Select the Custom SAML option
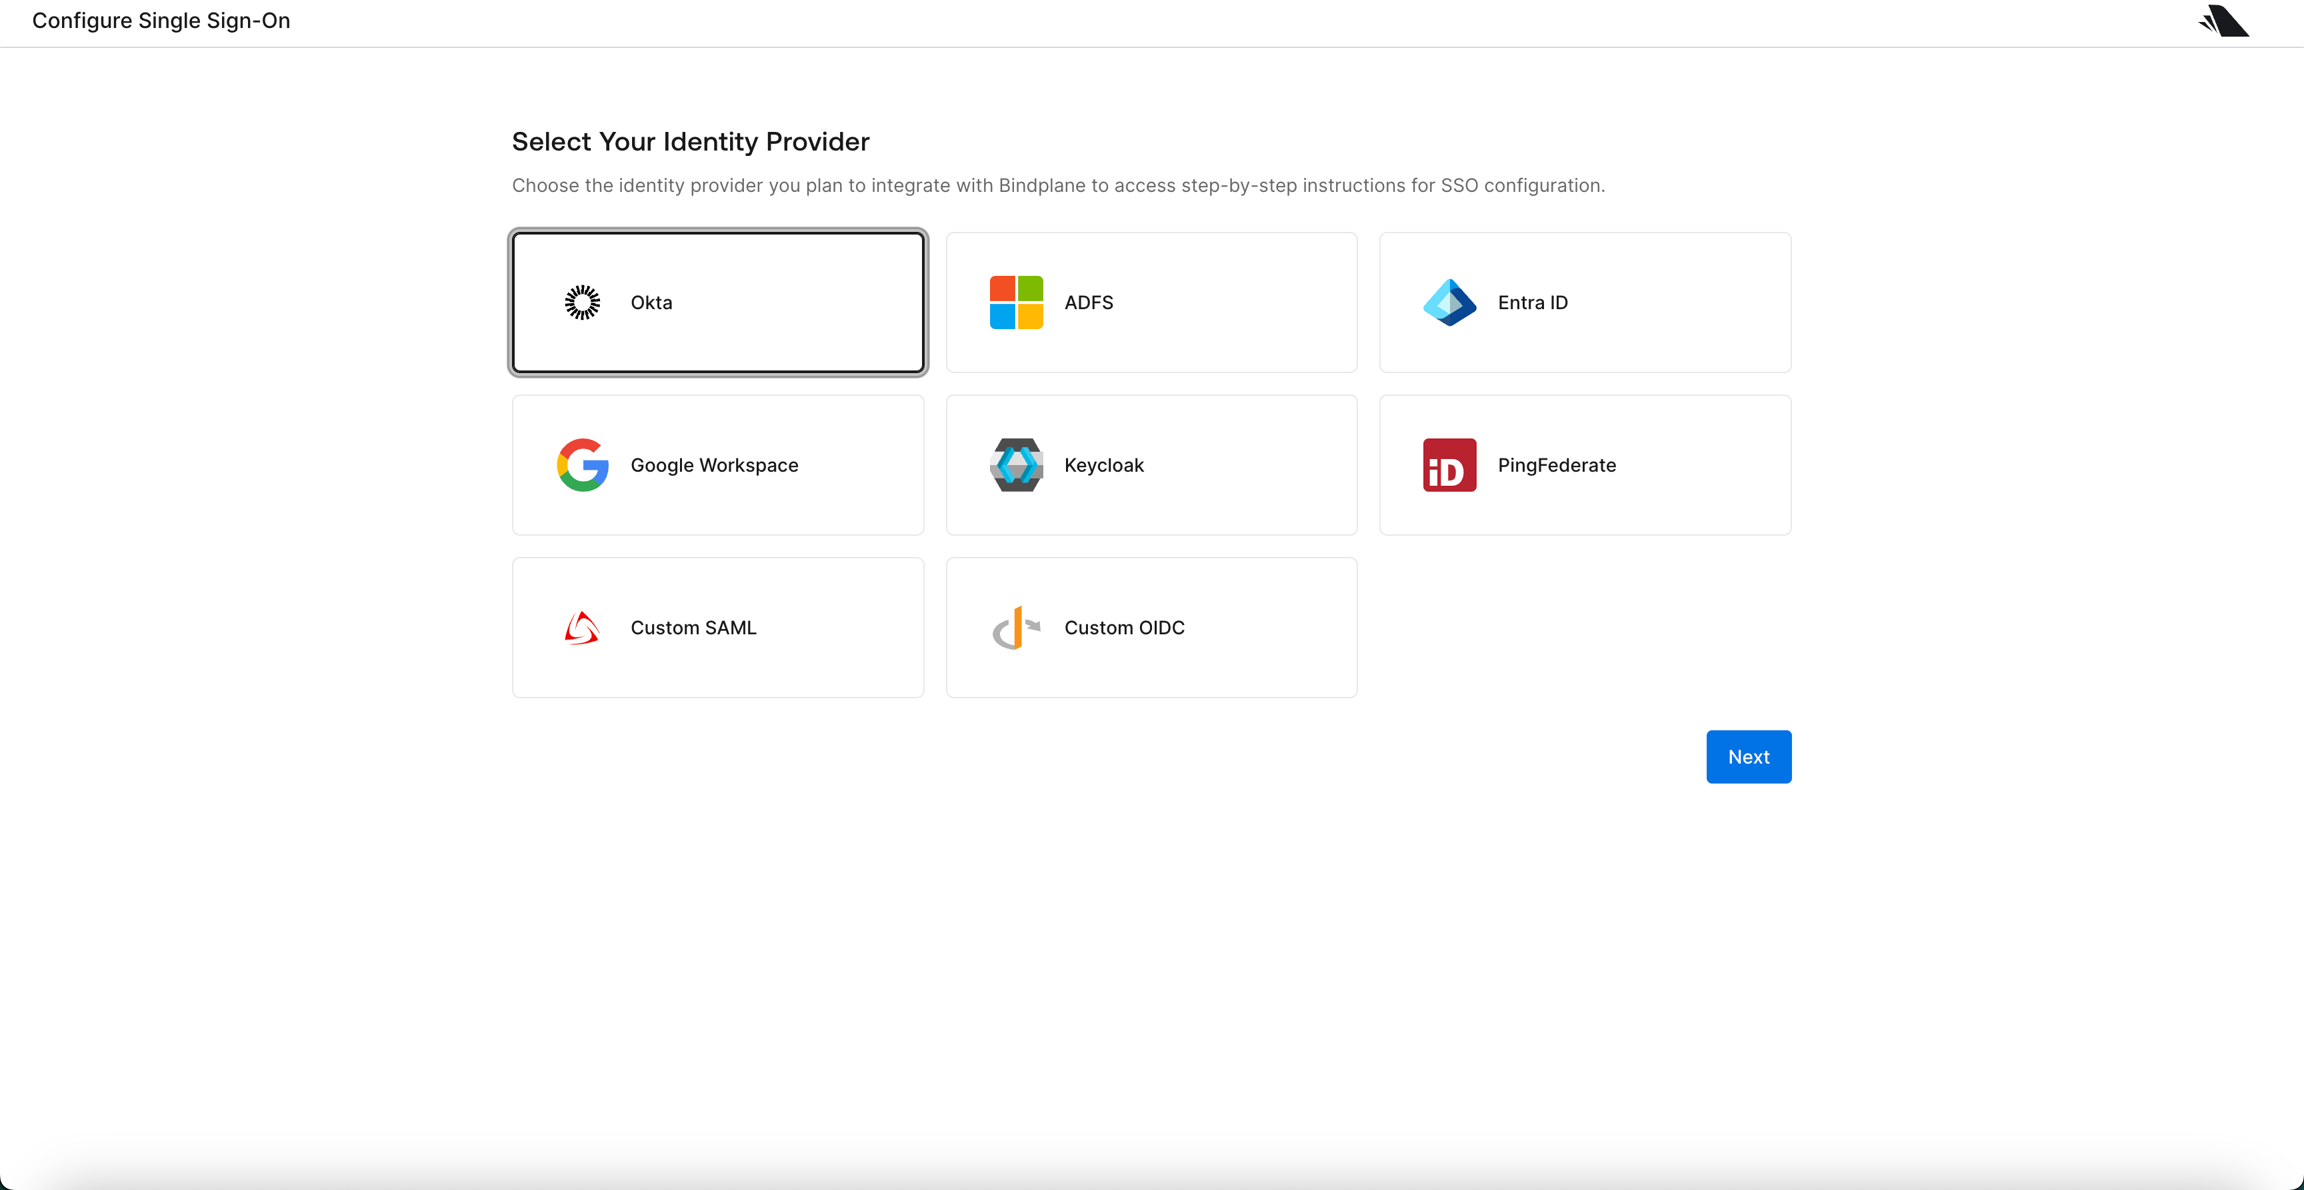 pos(717,627)
